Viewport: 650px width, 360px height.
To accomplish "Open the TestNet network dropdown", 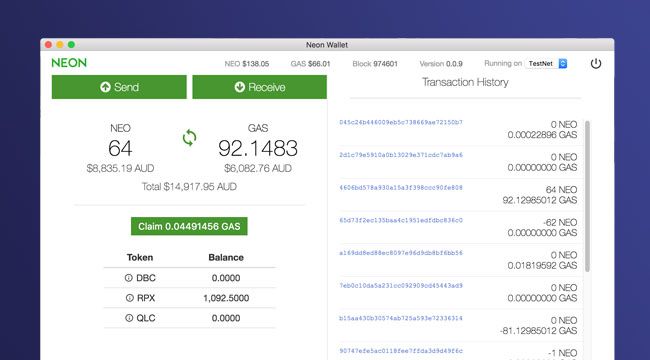I will tap(546, 63).
